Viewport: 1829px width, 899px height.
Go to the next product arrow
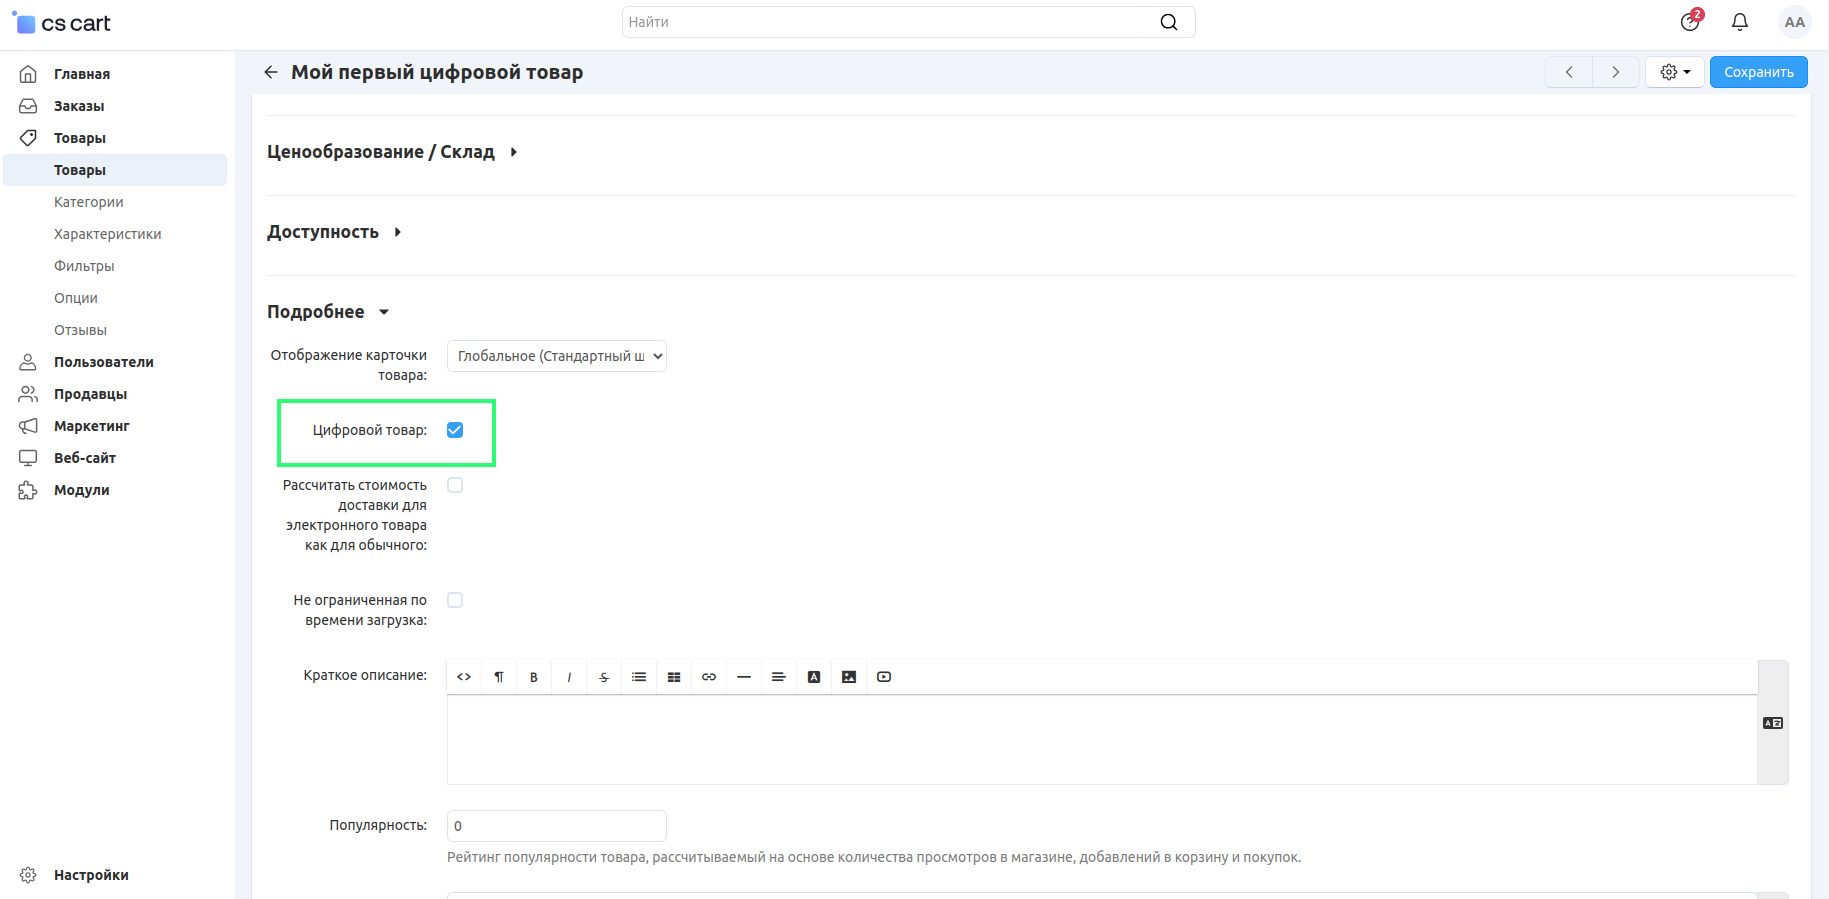pyautogui.click(x=1615, y=72)
